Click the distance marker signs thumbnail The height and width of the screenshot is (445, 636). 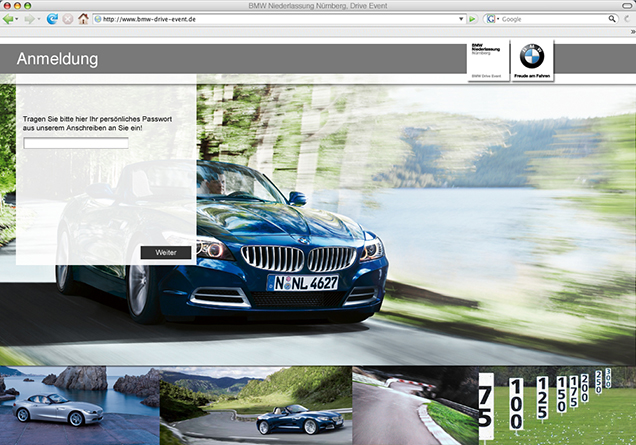pos(555,406)
